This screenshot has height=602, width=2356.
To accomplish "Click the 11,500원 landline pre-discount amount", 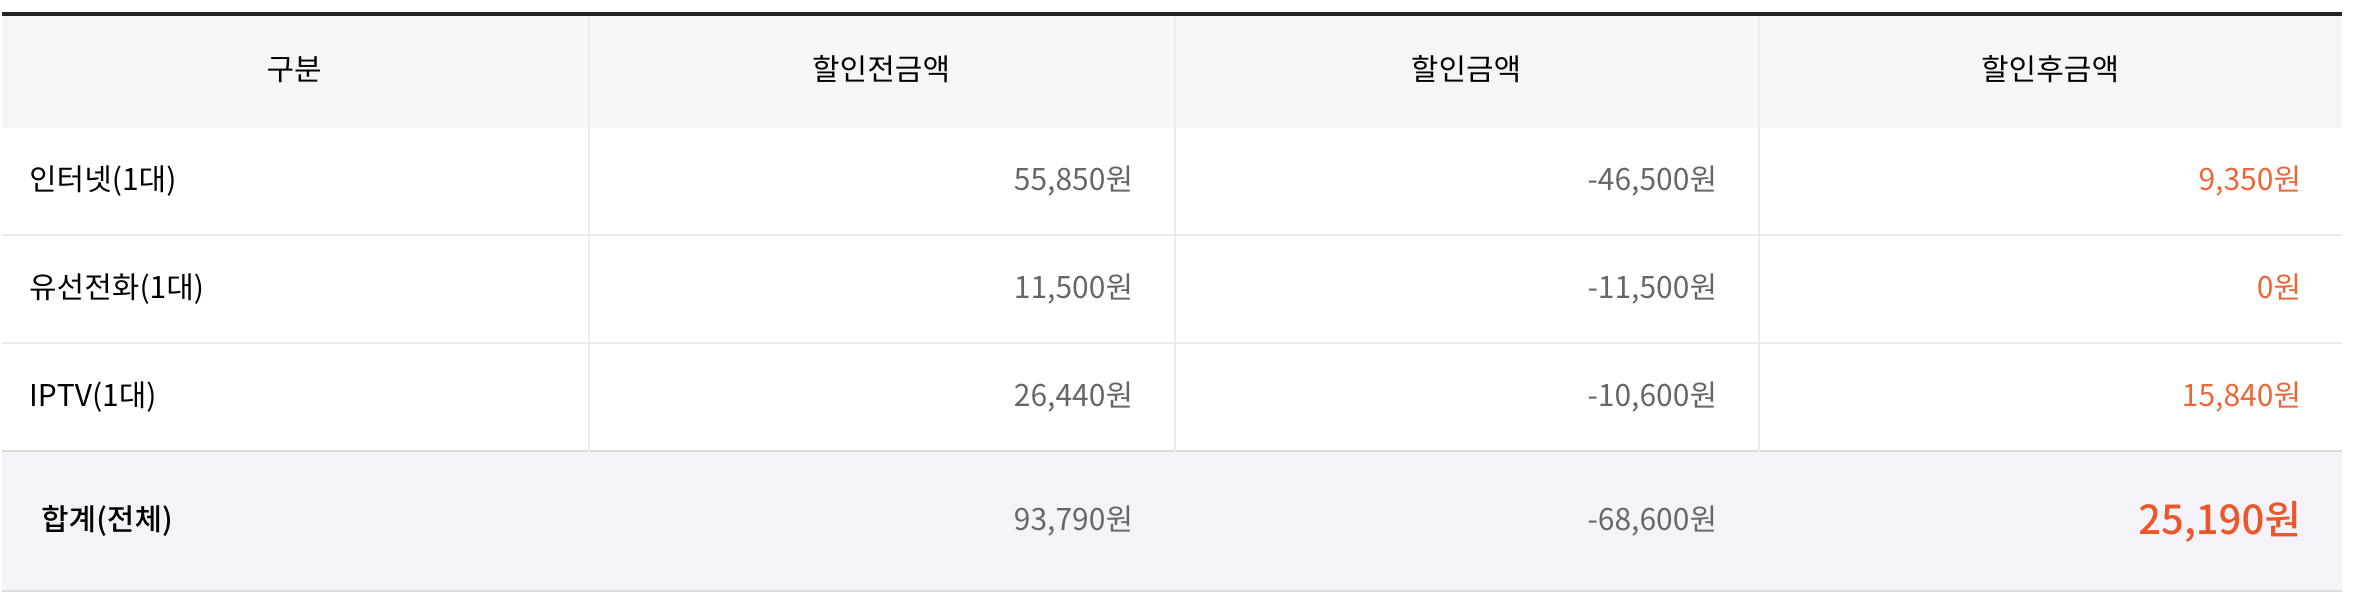I will 1072,287.
